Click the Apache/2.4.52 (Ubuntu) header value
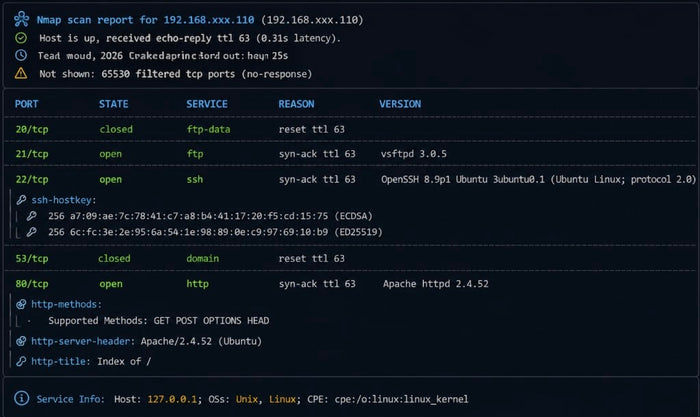This screenshot has width=700, height=417. pos(201,341)
